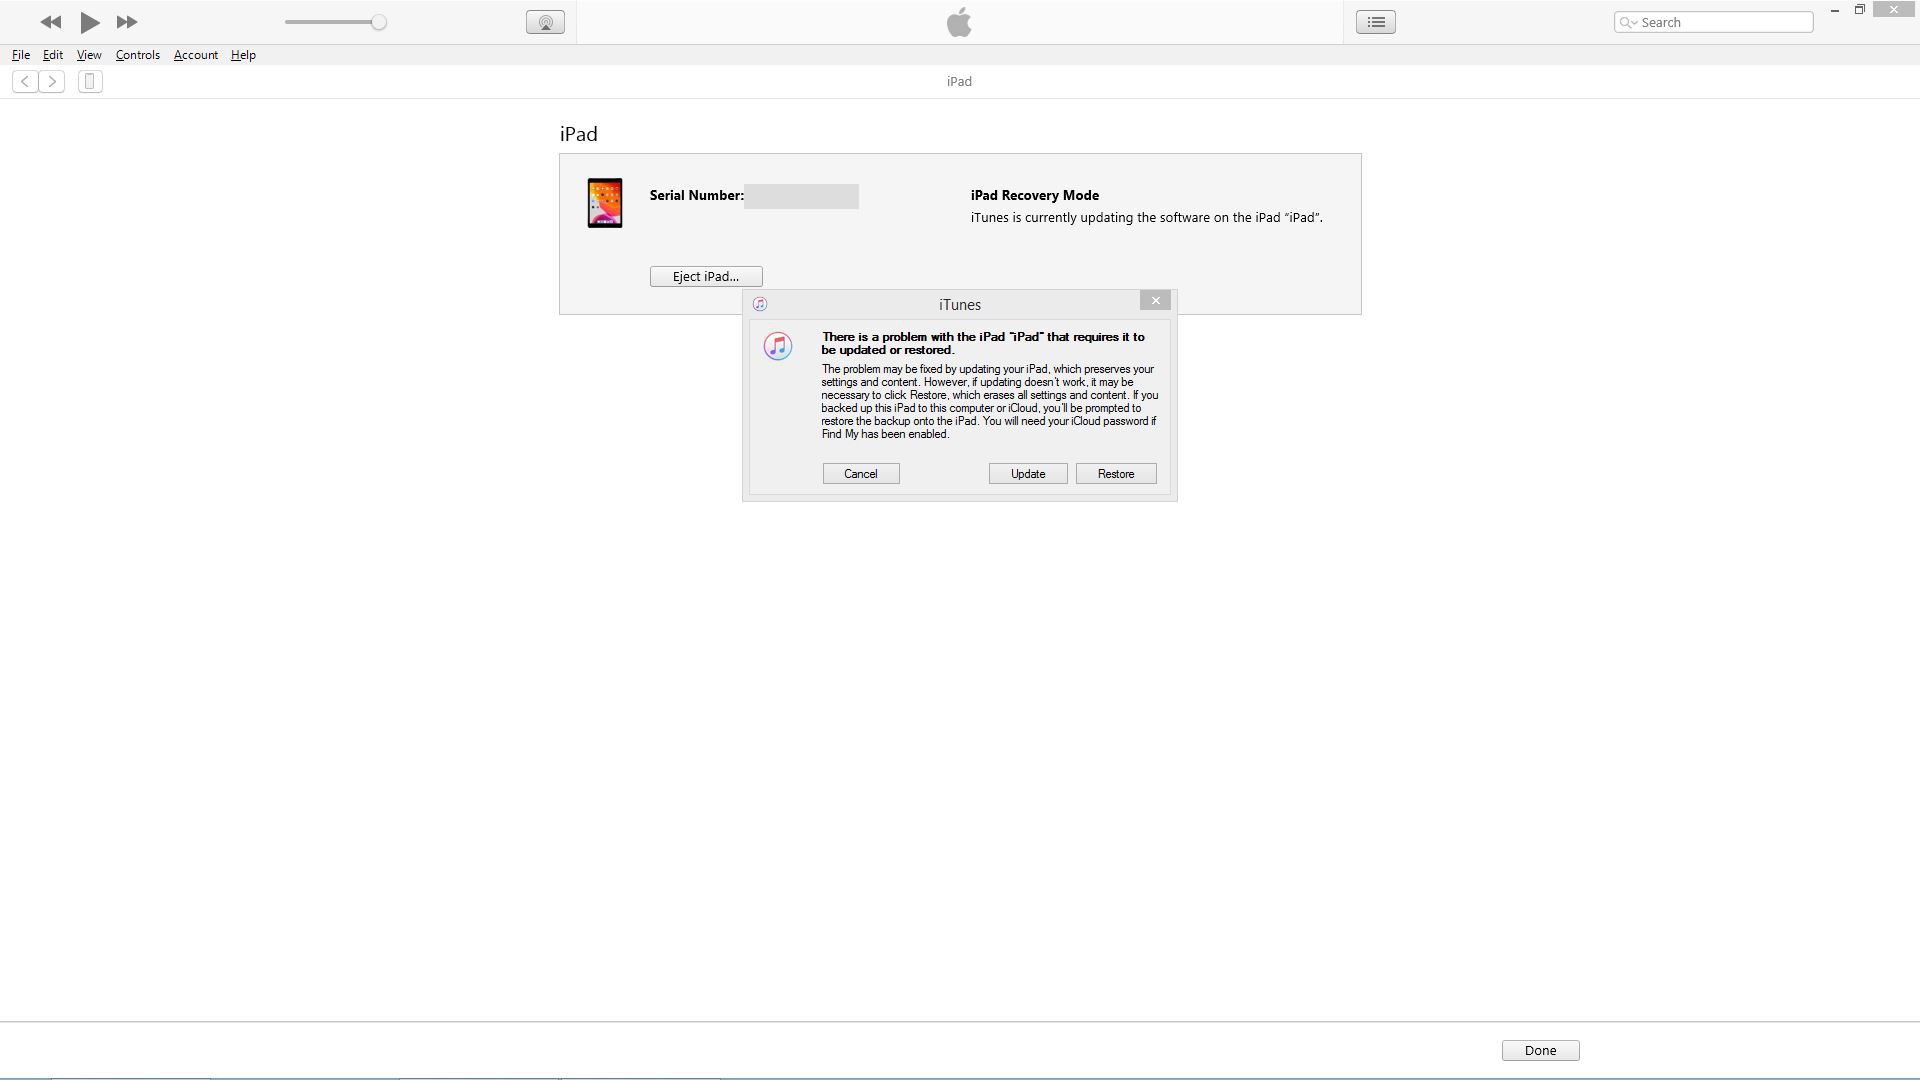Viewport: 1920px width, 1080px height.
Task: Click the Up Next list view icon
Action: (1376, 22)
